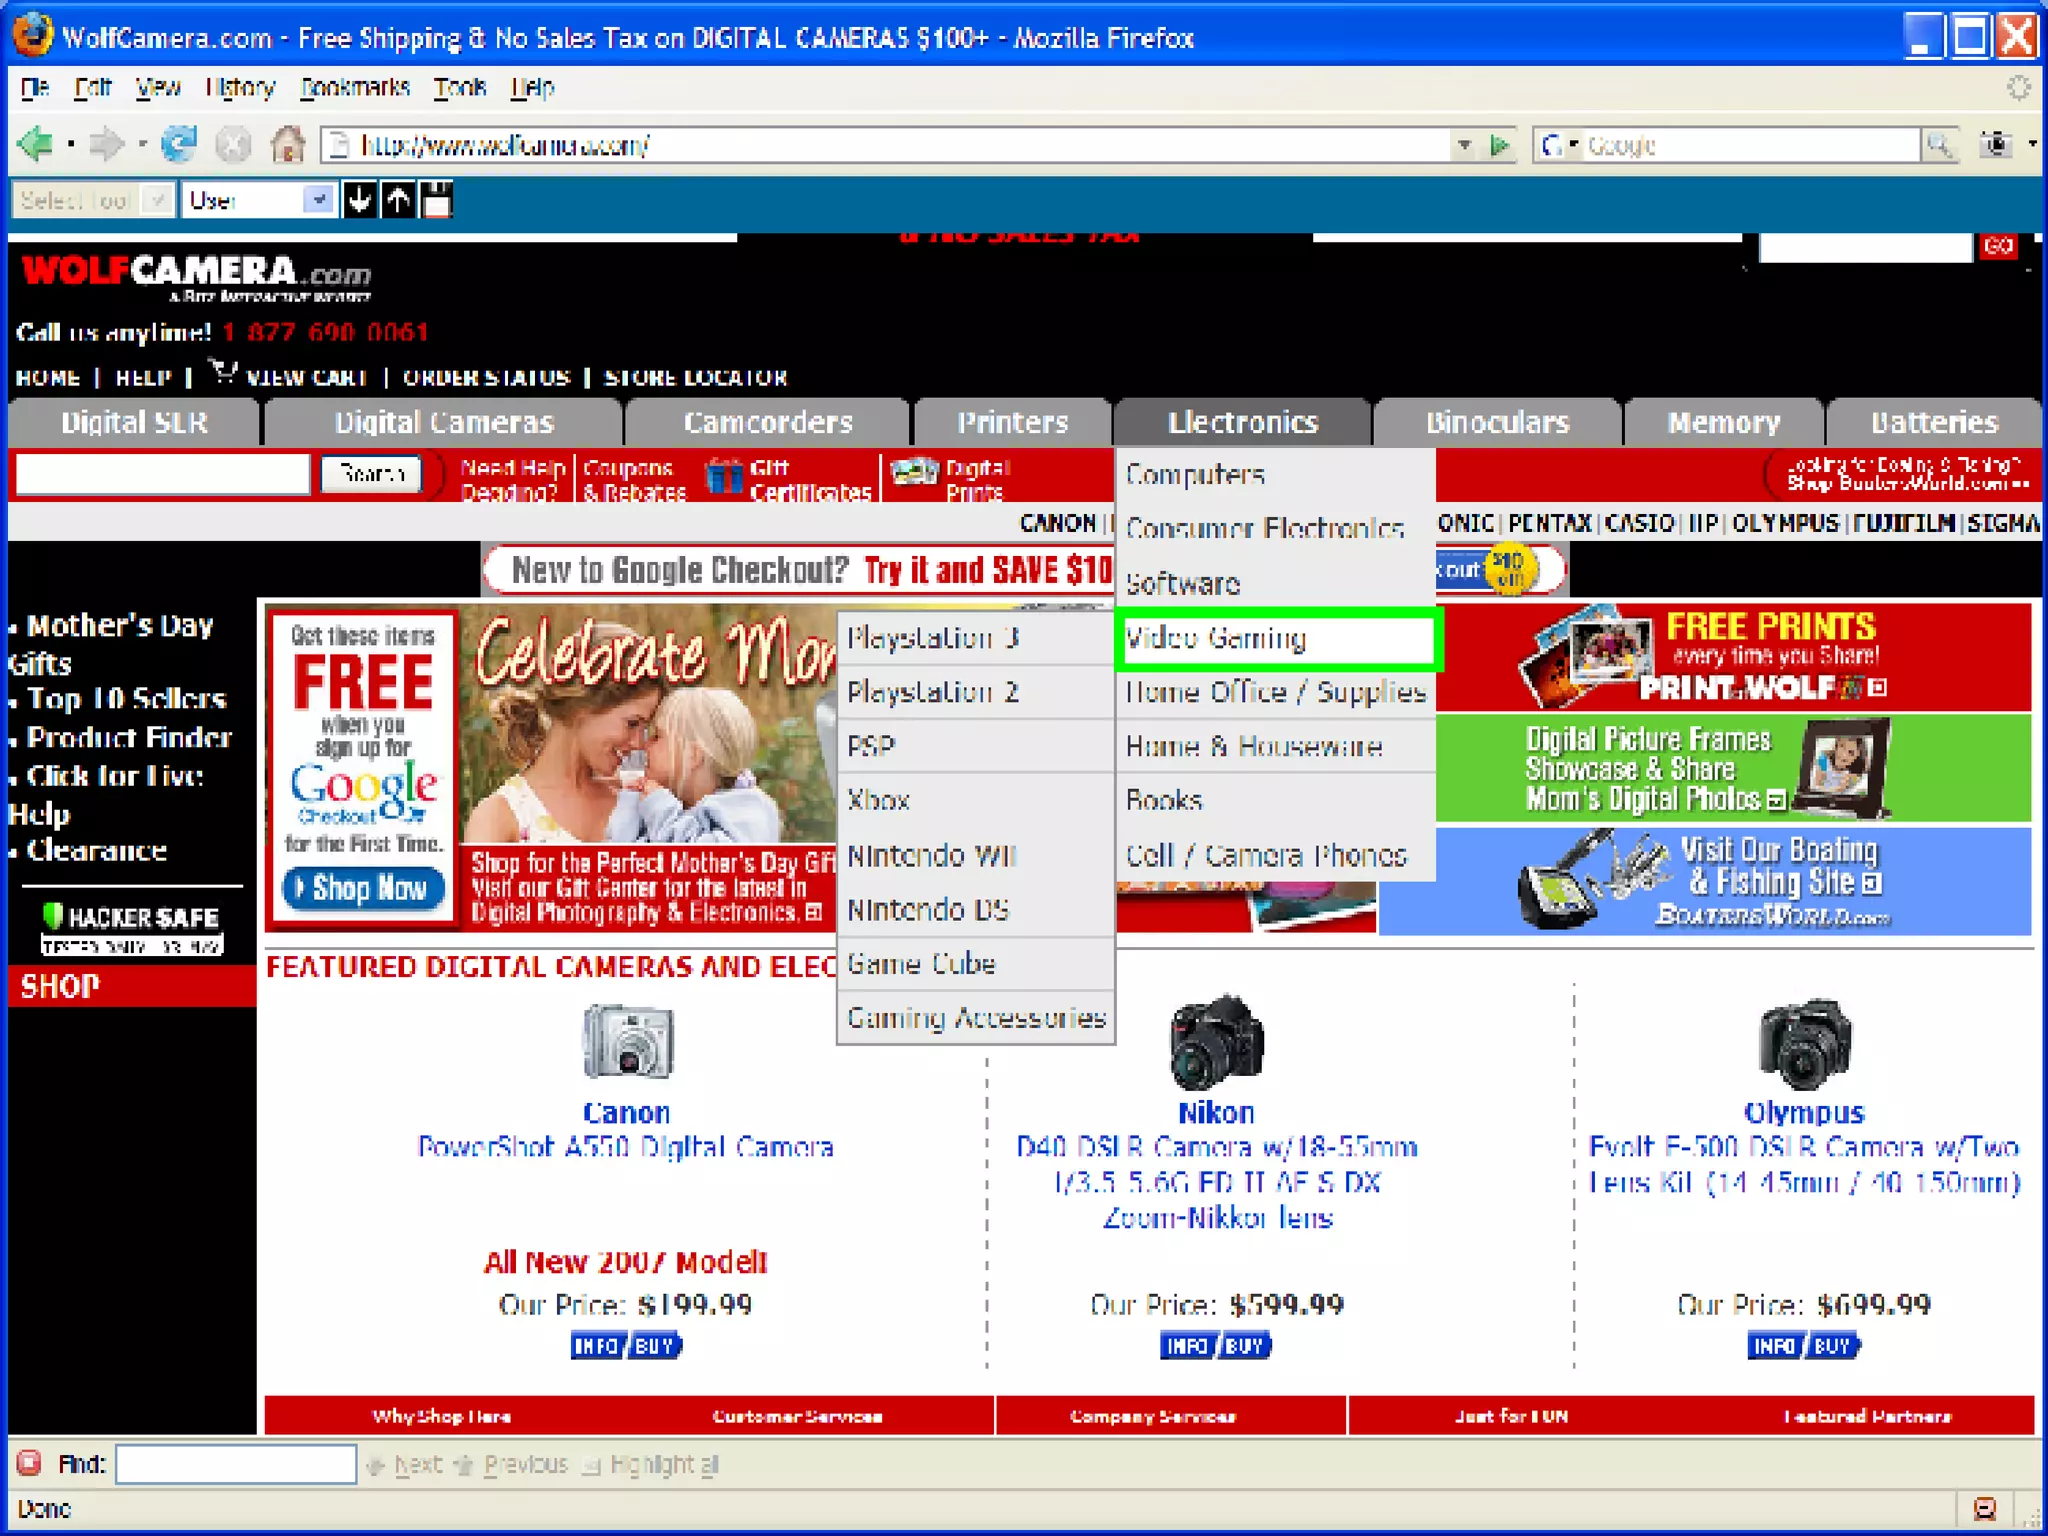This screenshot has width=2048, height=1536.
Task: Click the floppy disk save icon
Action: (x=437, y=200)
